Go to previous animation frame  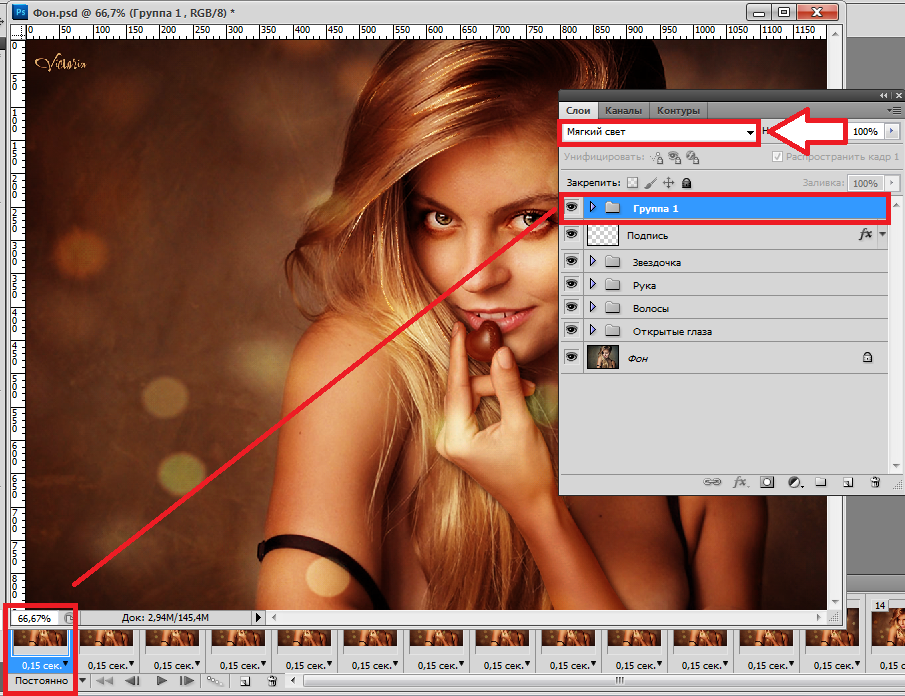click(x=132, y=681)
